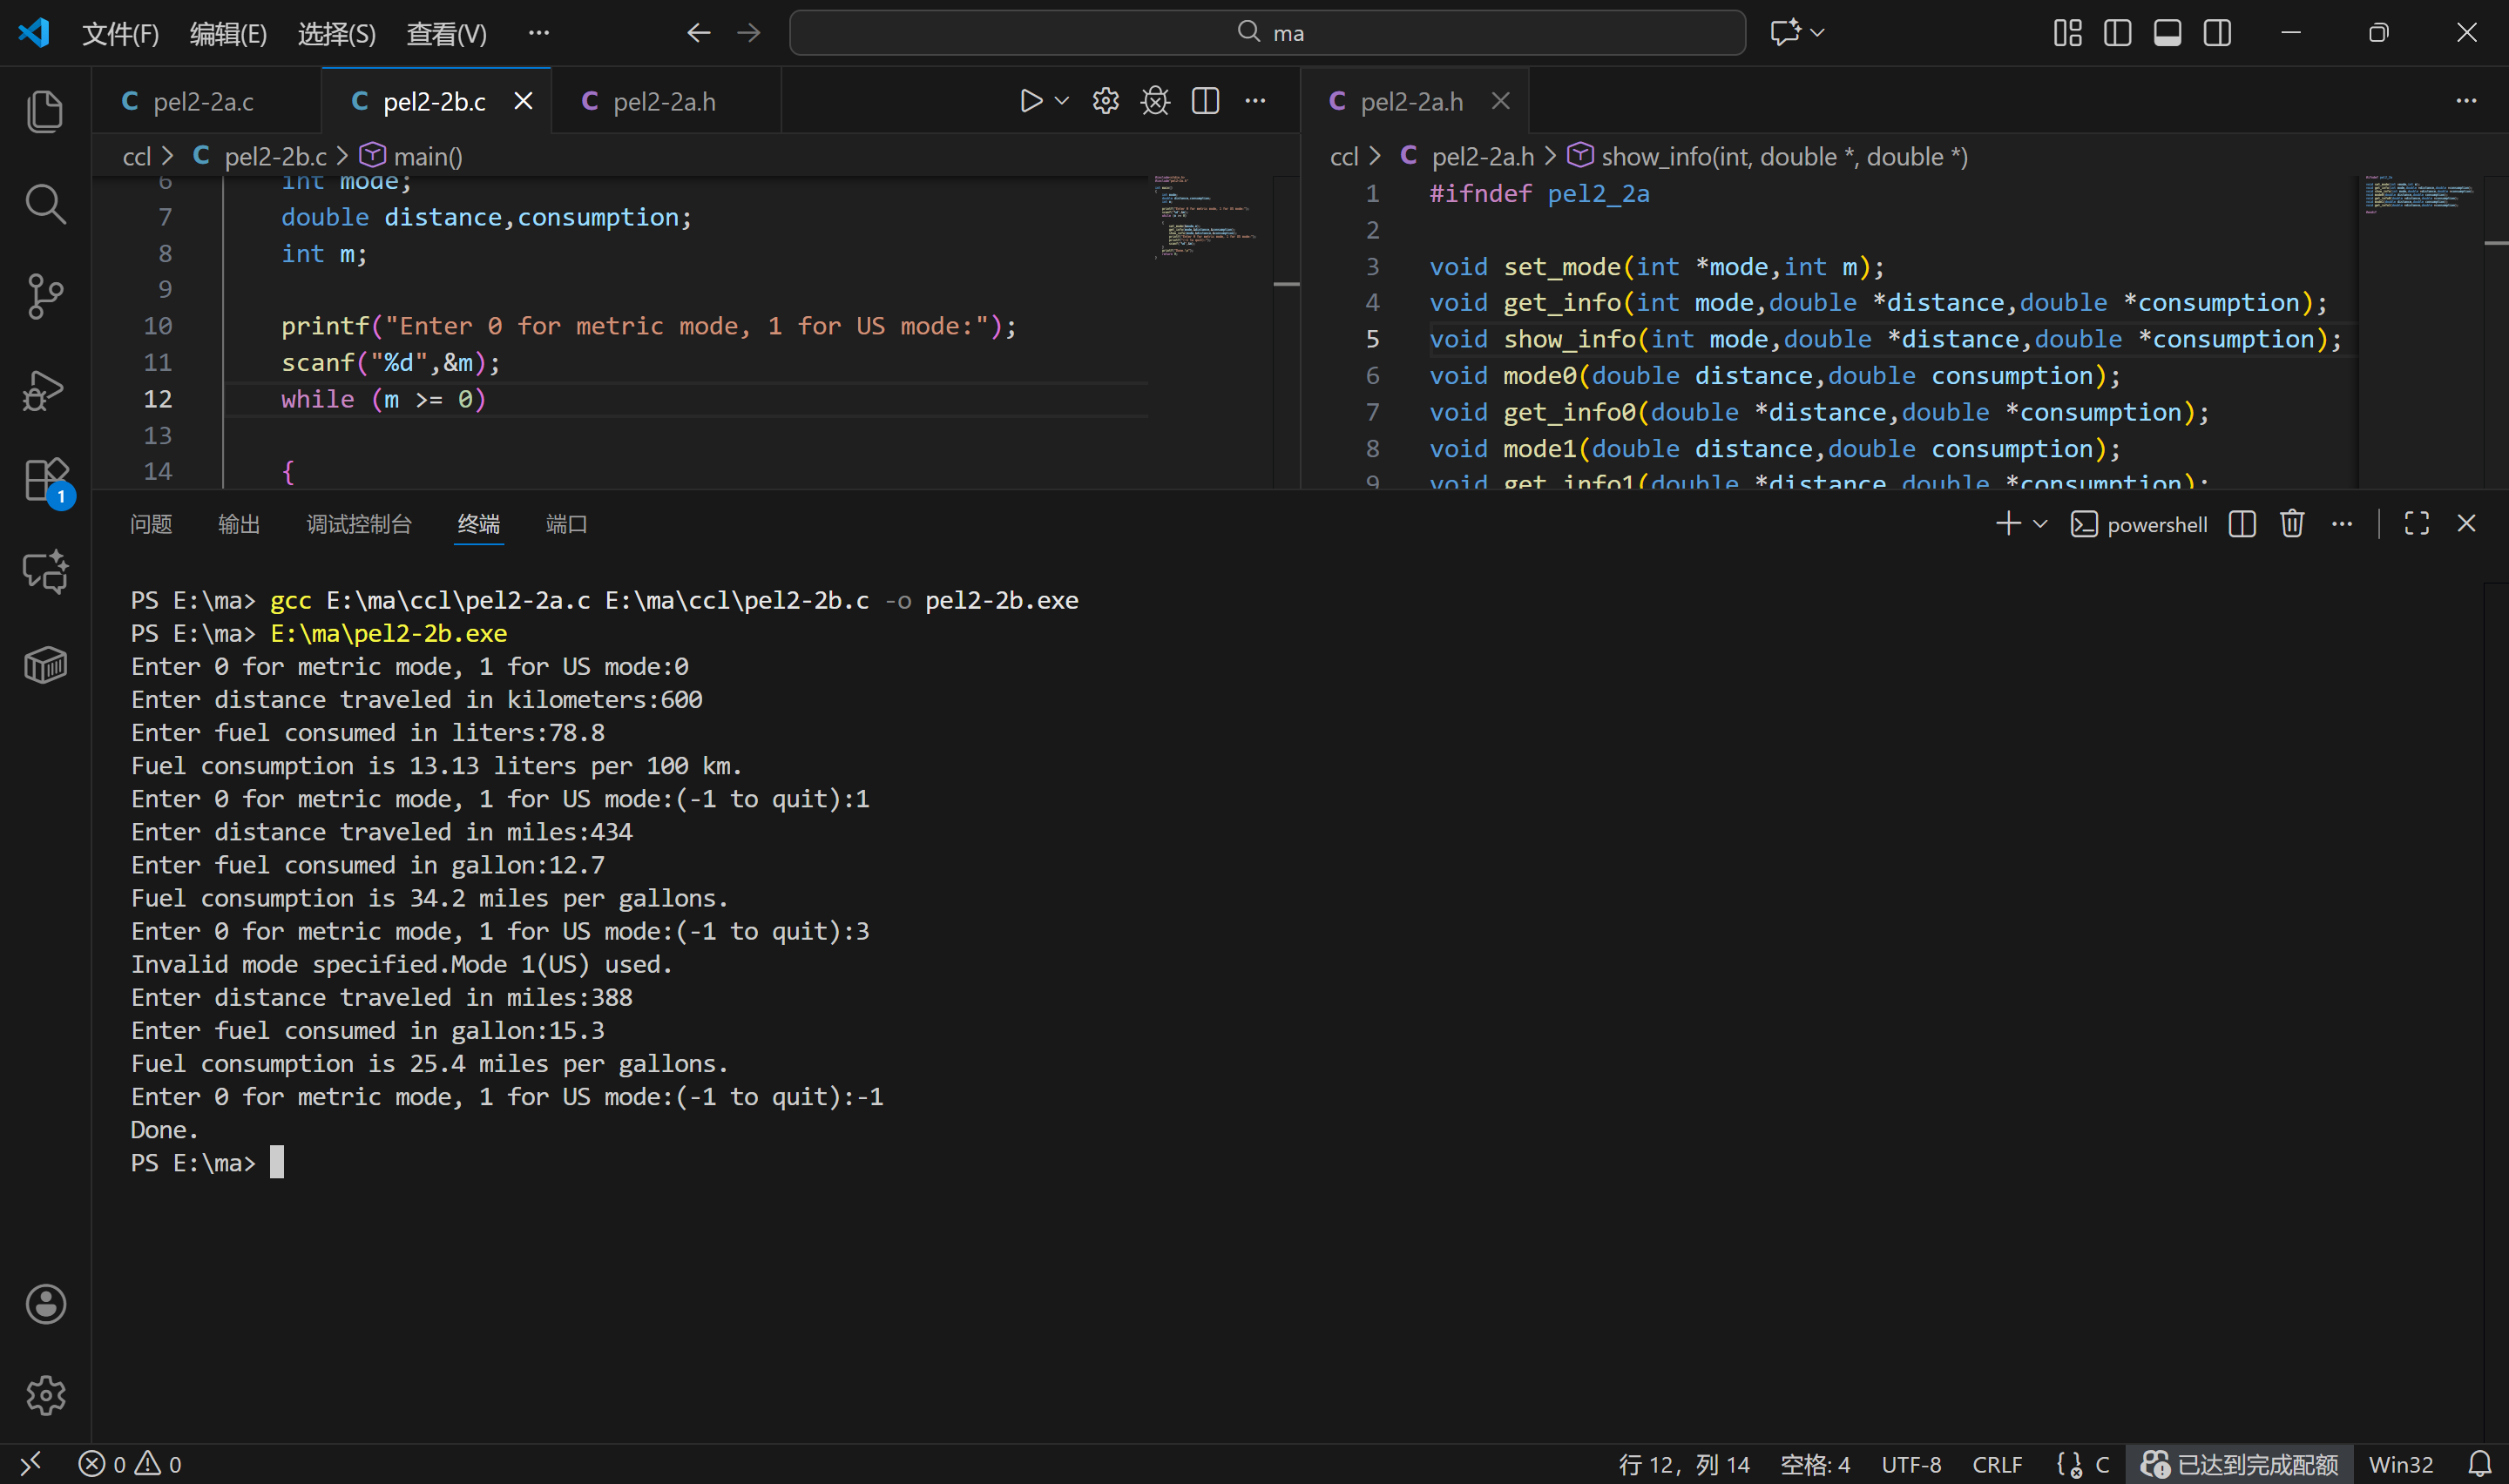2509x1484 pixels.
Task: Open Run and Debug view
Action: coord(45,389)
